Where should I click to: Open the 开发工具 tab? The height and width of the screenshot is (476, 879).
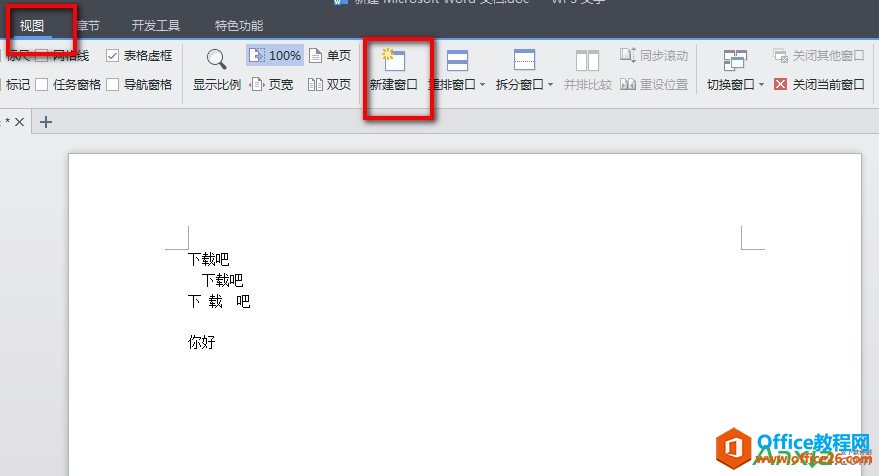156,26
